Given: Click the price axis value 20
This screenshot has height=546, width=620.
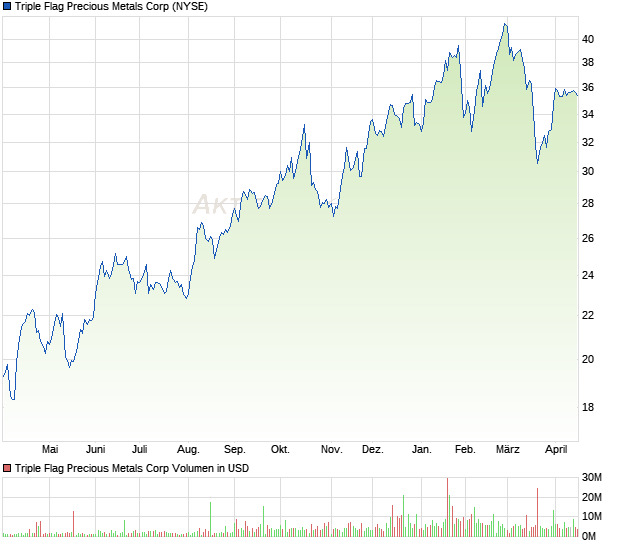Looking at the screenshot, I should click(588, 359).
